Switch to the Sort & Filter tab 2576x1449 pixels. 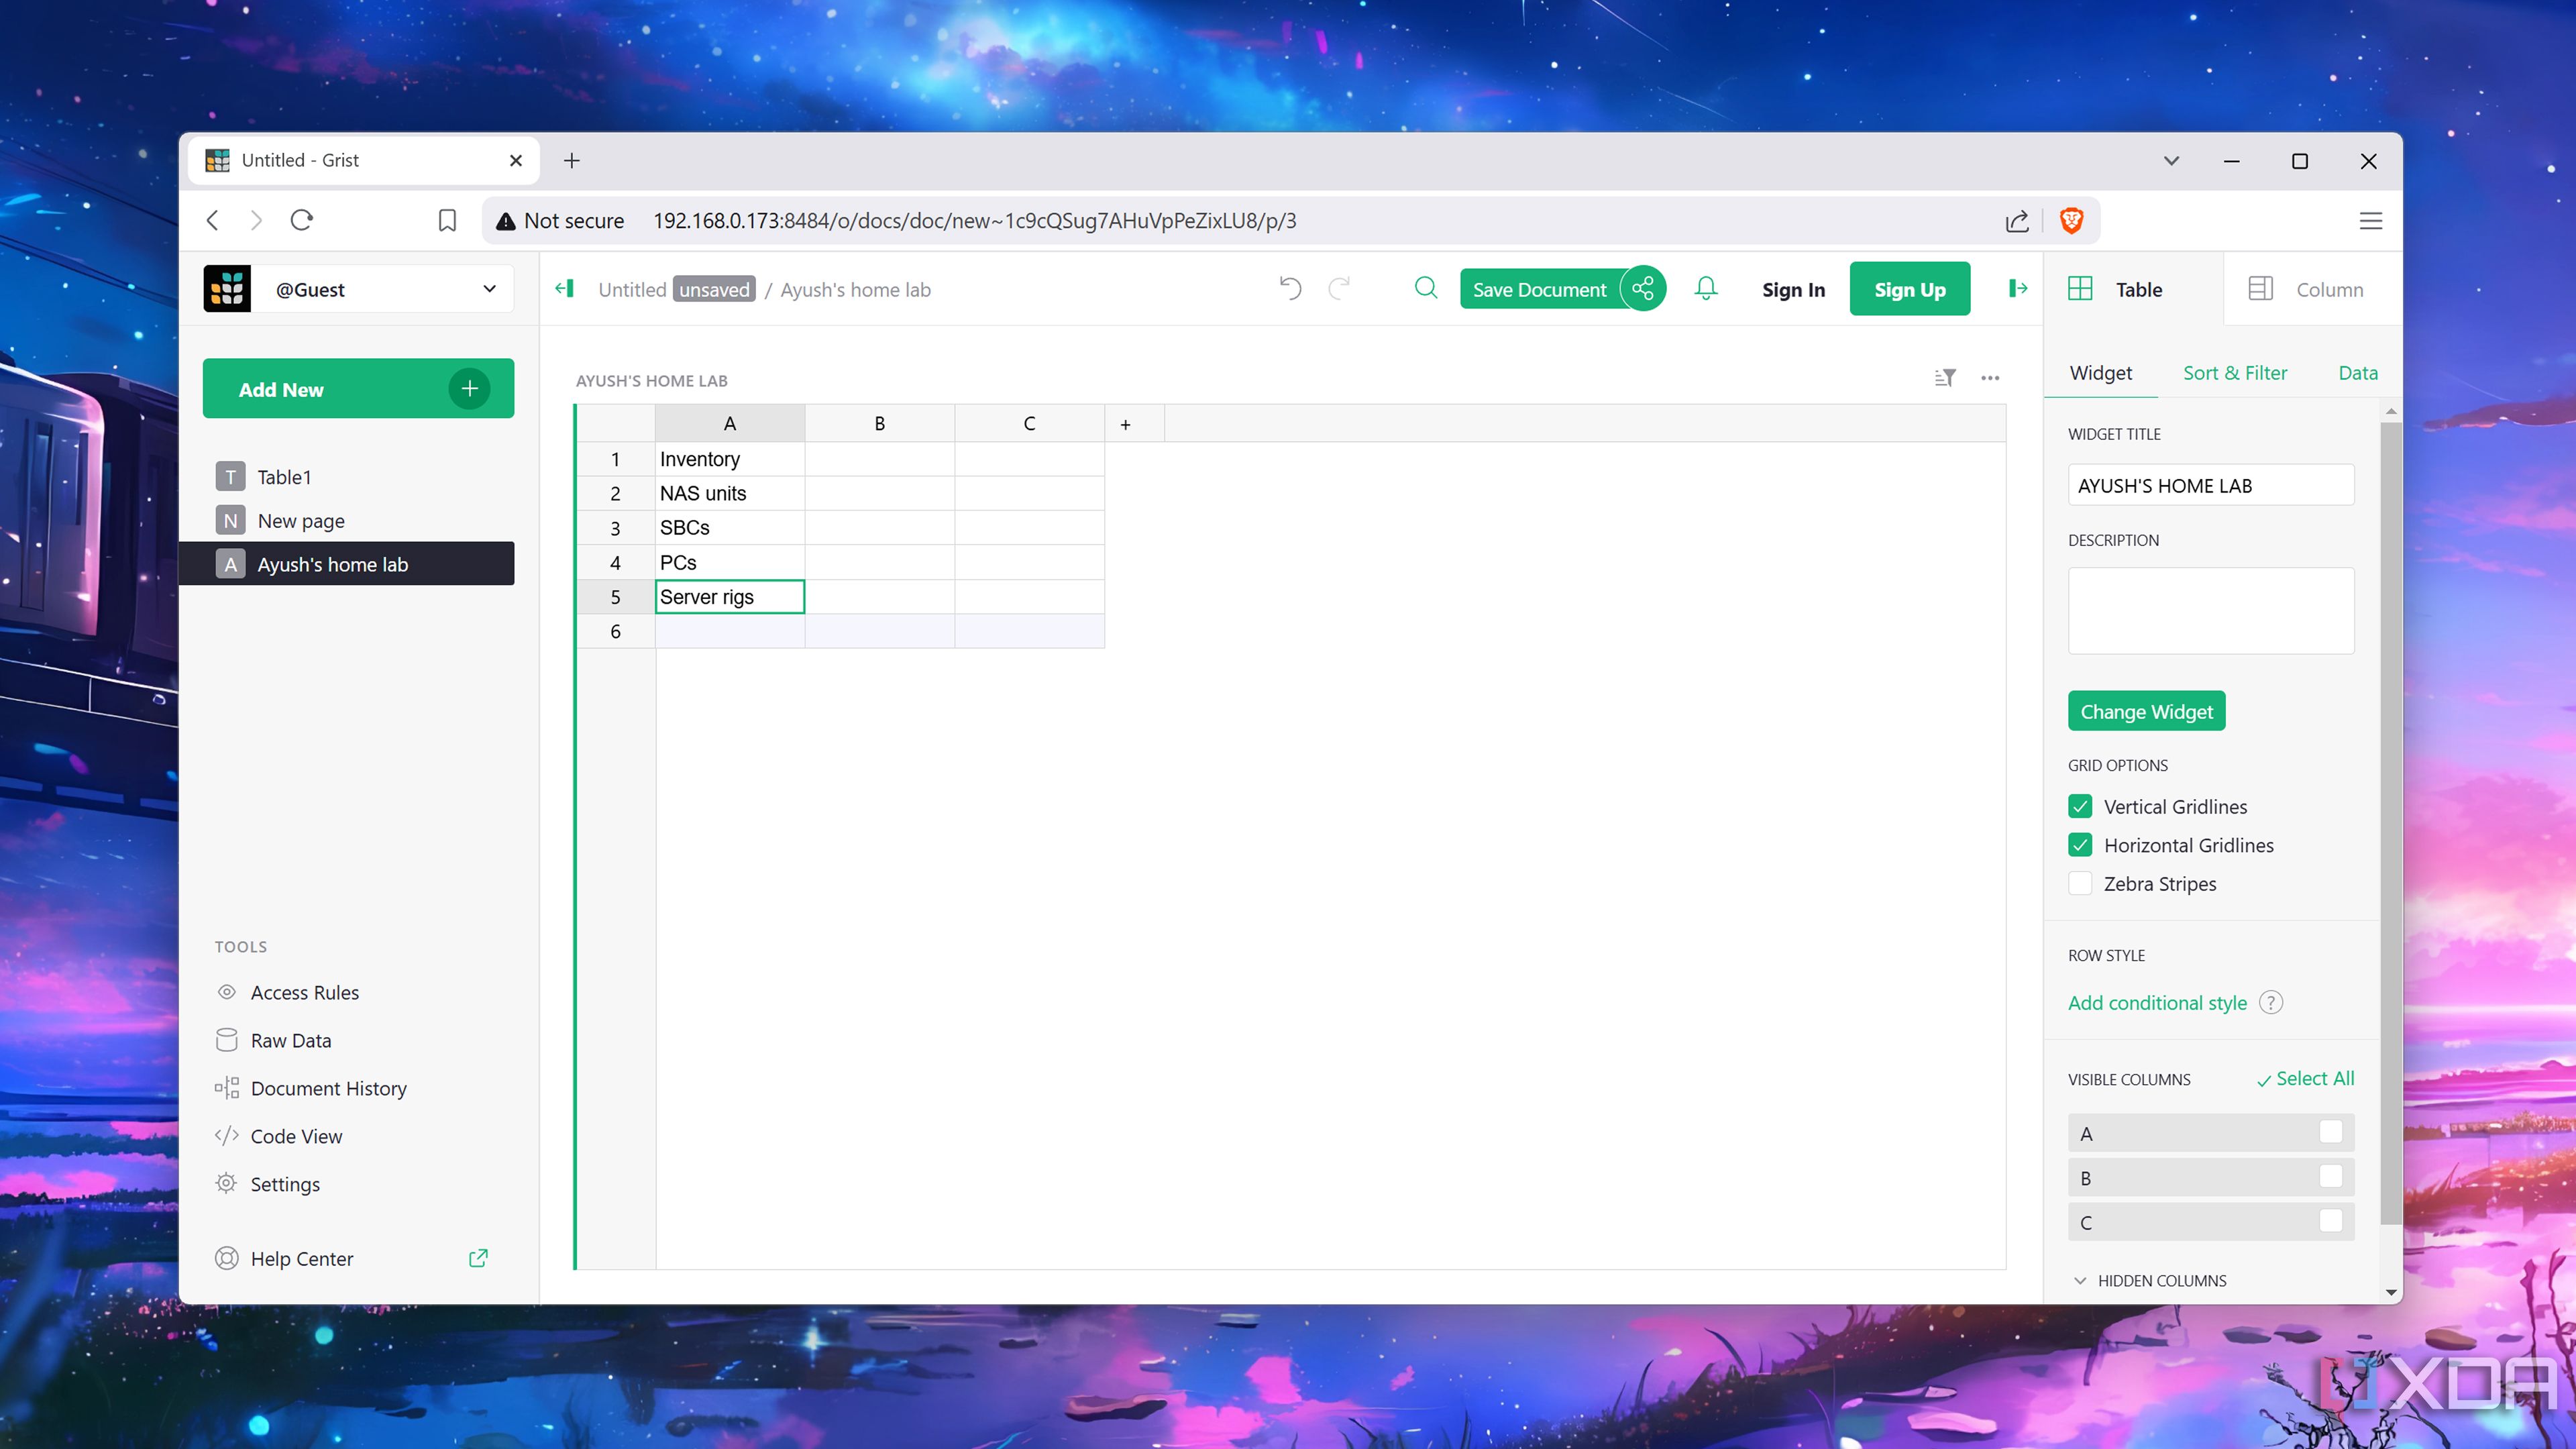(2235, 372)
